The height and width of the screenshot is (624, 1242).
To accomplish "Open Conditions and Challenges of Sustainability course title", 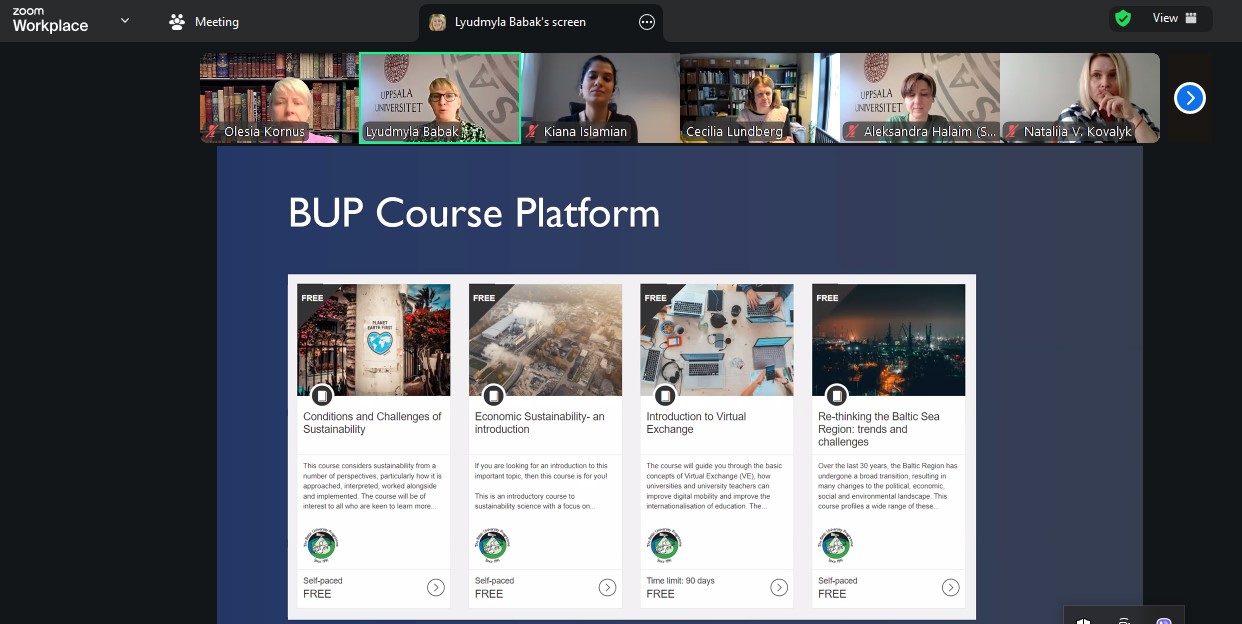I will [x=372, y=423].
